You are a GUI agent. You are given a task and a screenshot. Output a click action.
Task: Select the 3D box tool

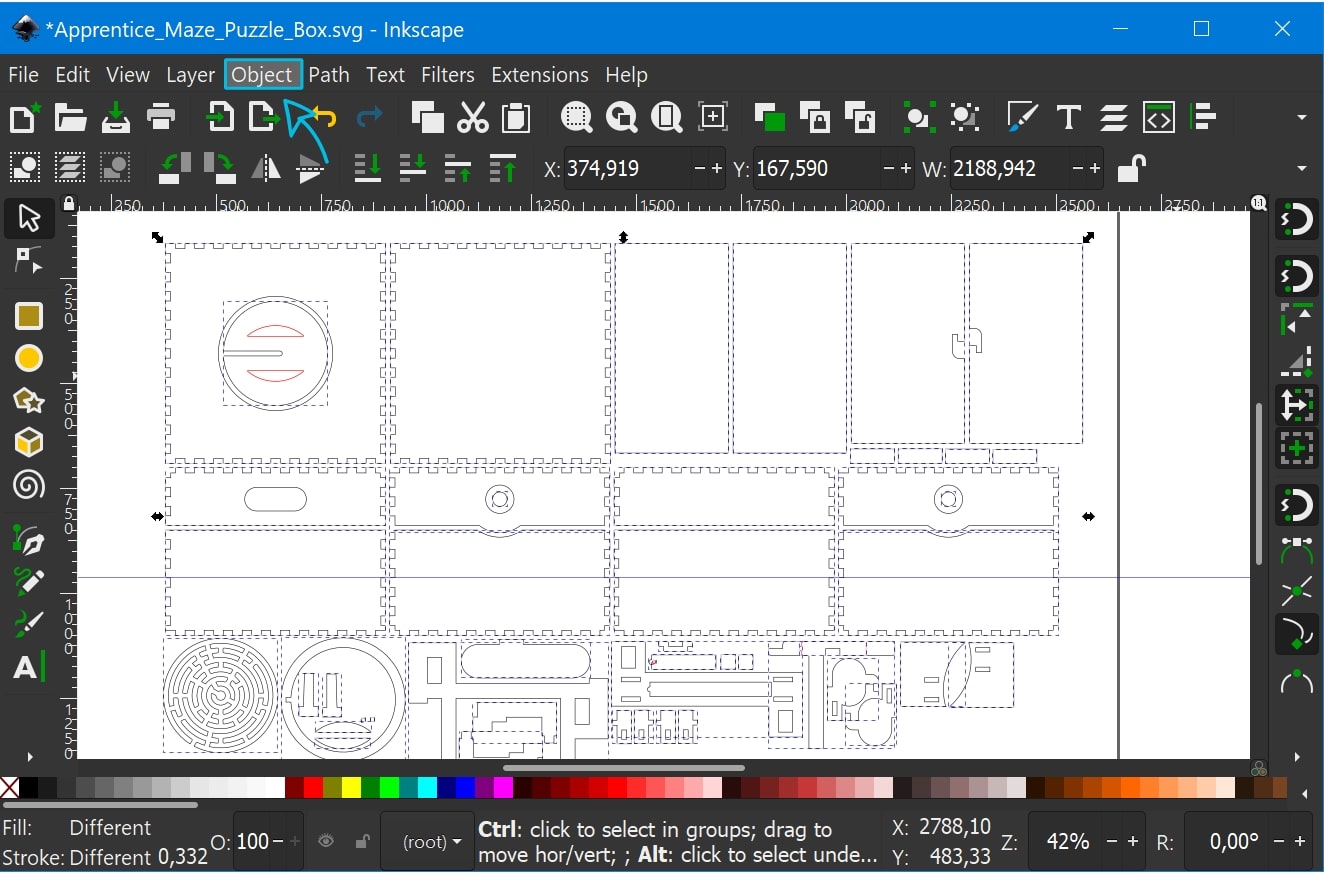coord(29,442)
